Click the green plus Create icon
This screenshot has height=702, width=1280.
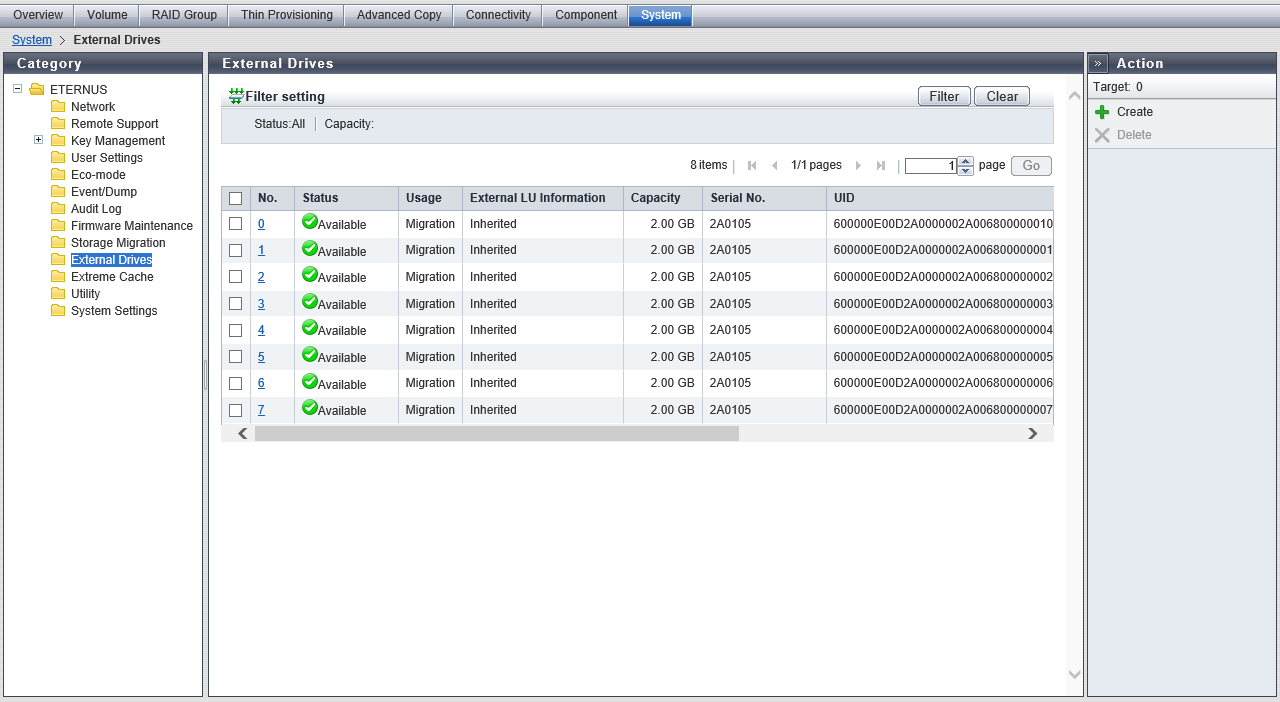tap(1102, 112)
